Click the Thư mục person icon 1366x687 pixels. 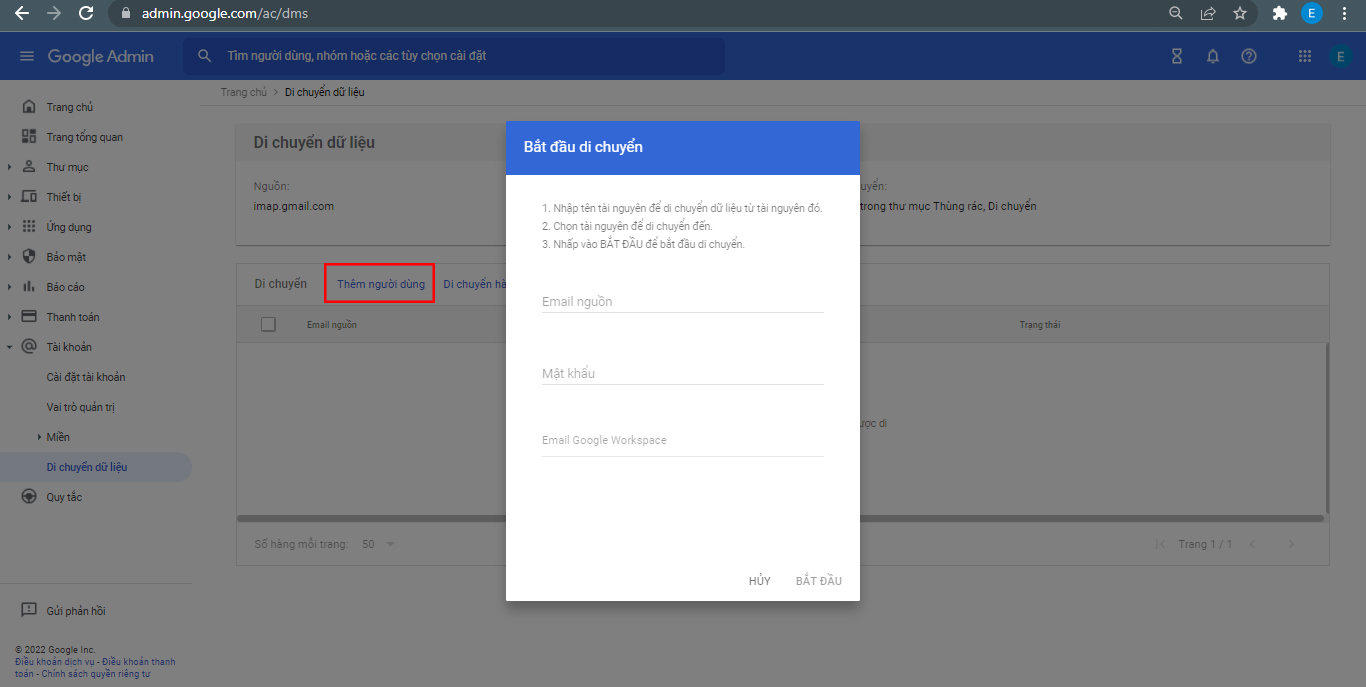tap(29, 167)
